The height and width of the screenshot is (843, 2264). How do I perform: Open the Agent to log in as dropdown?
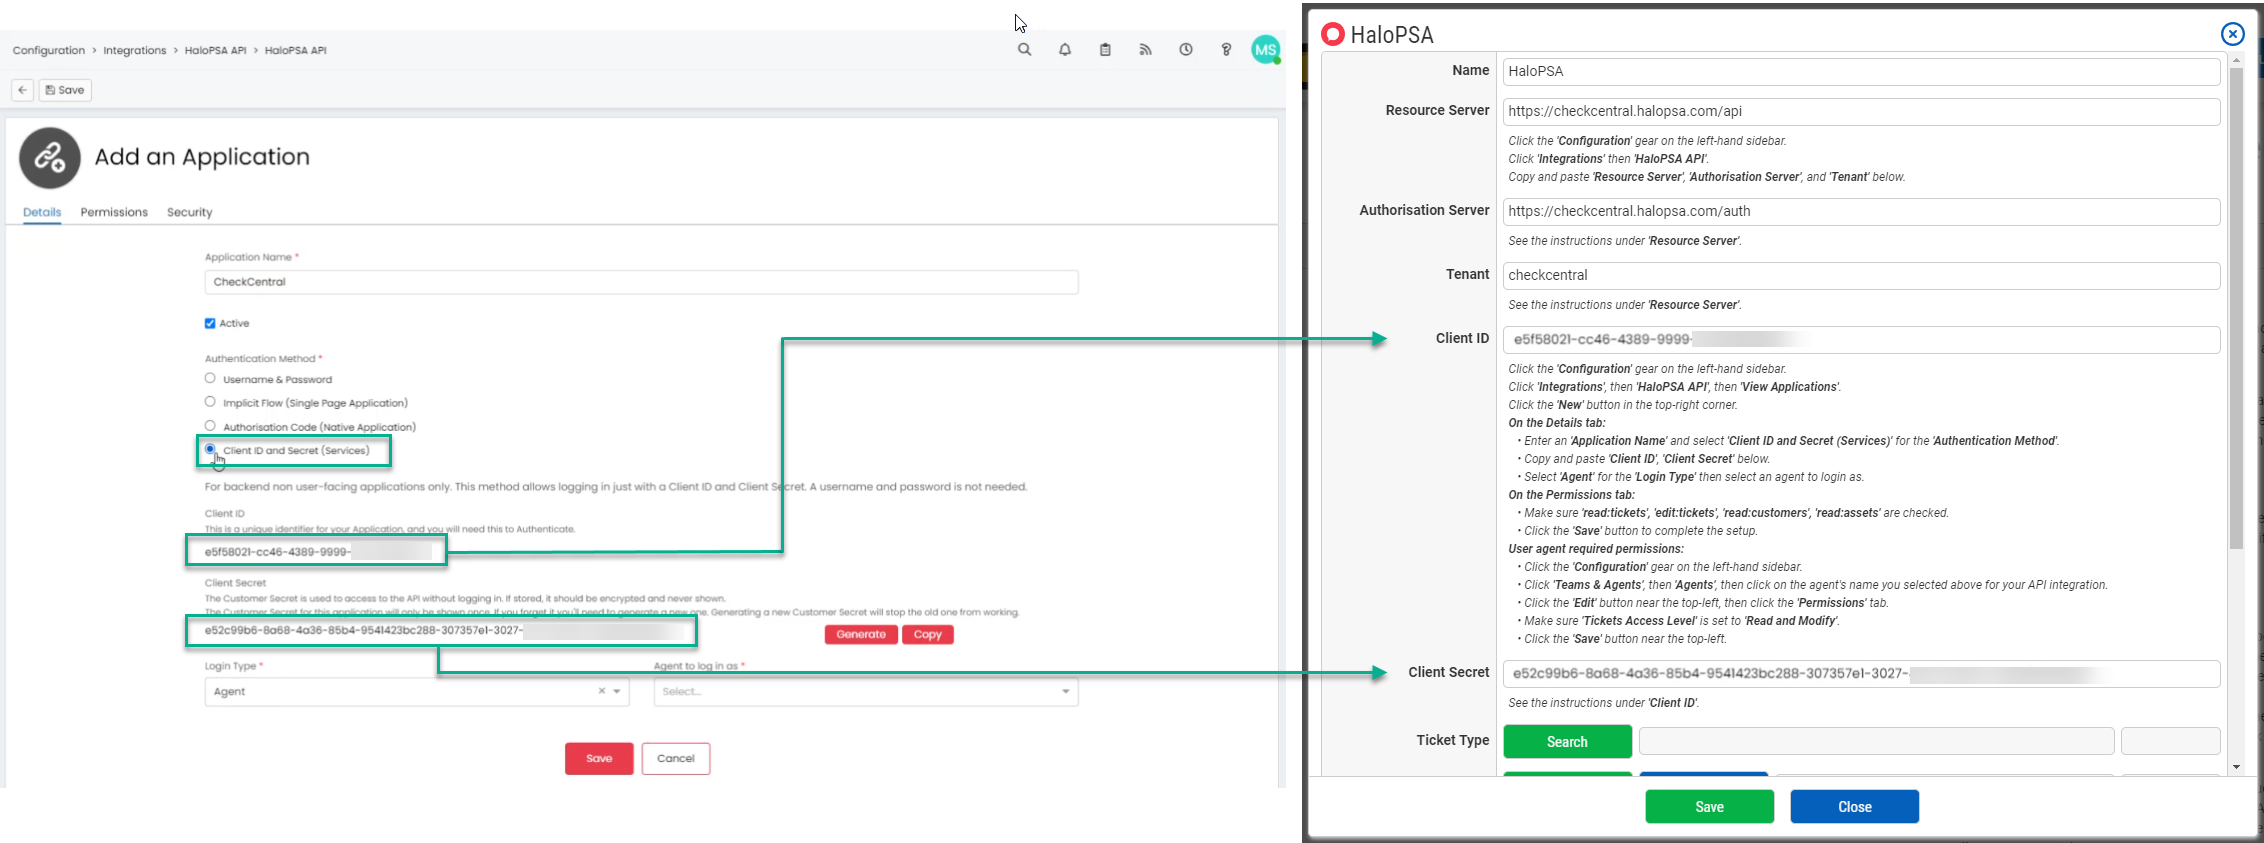(866, 691)
